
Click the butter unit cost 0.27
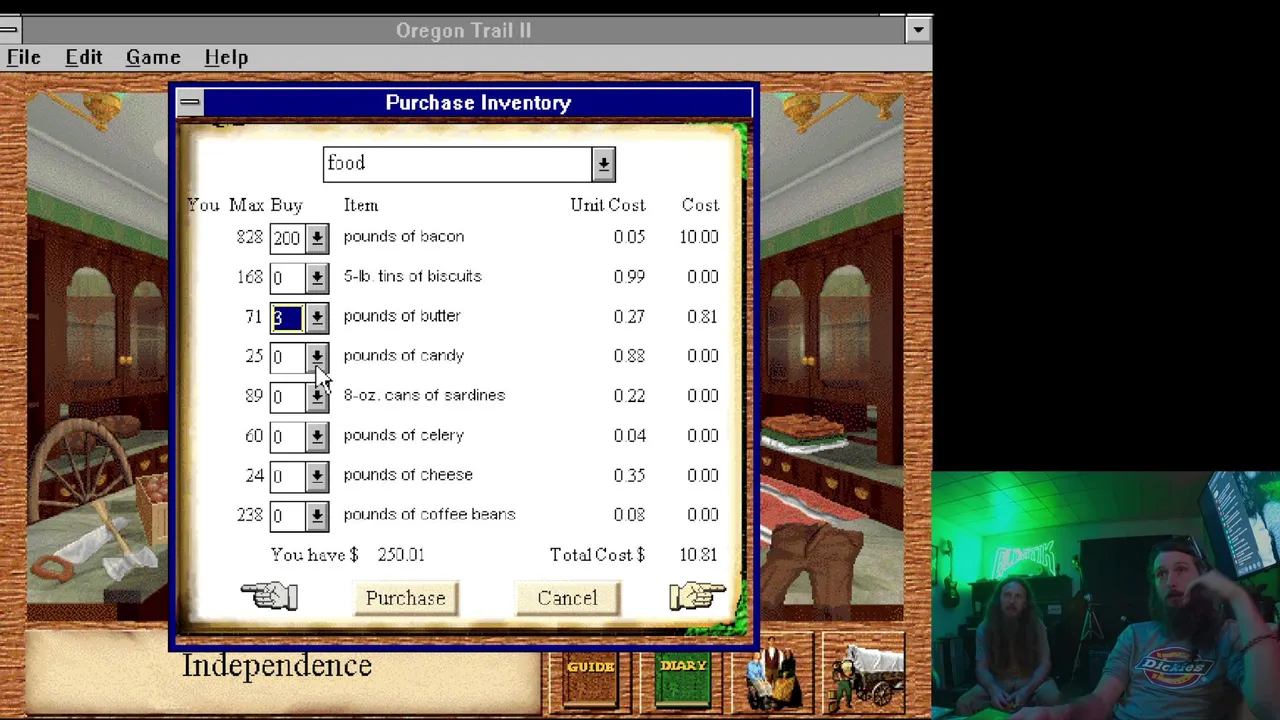click(x=629, y=316)
